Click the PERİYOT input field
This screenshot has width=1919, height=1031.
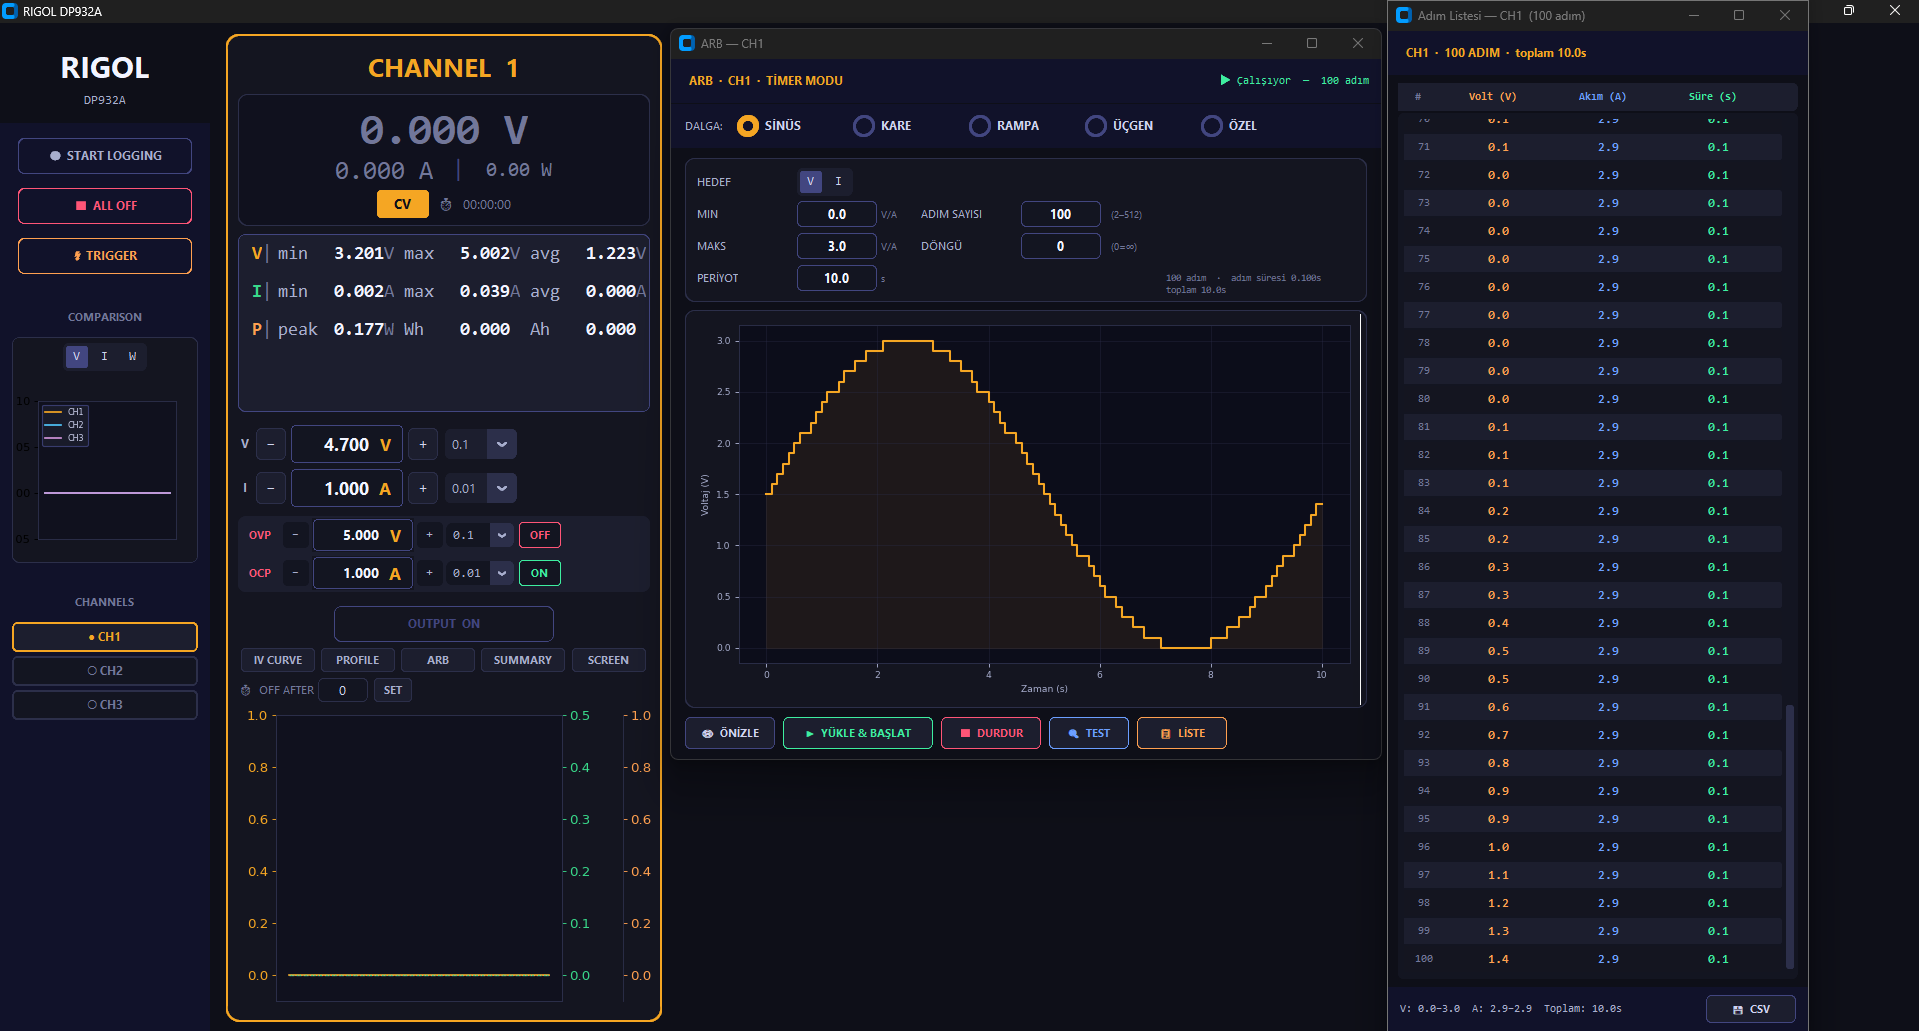click(x=836, y=278)
